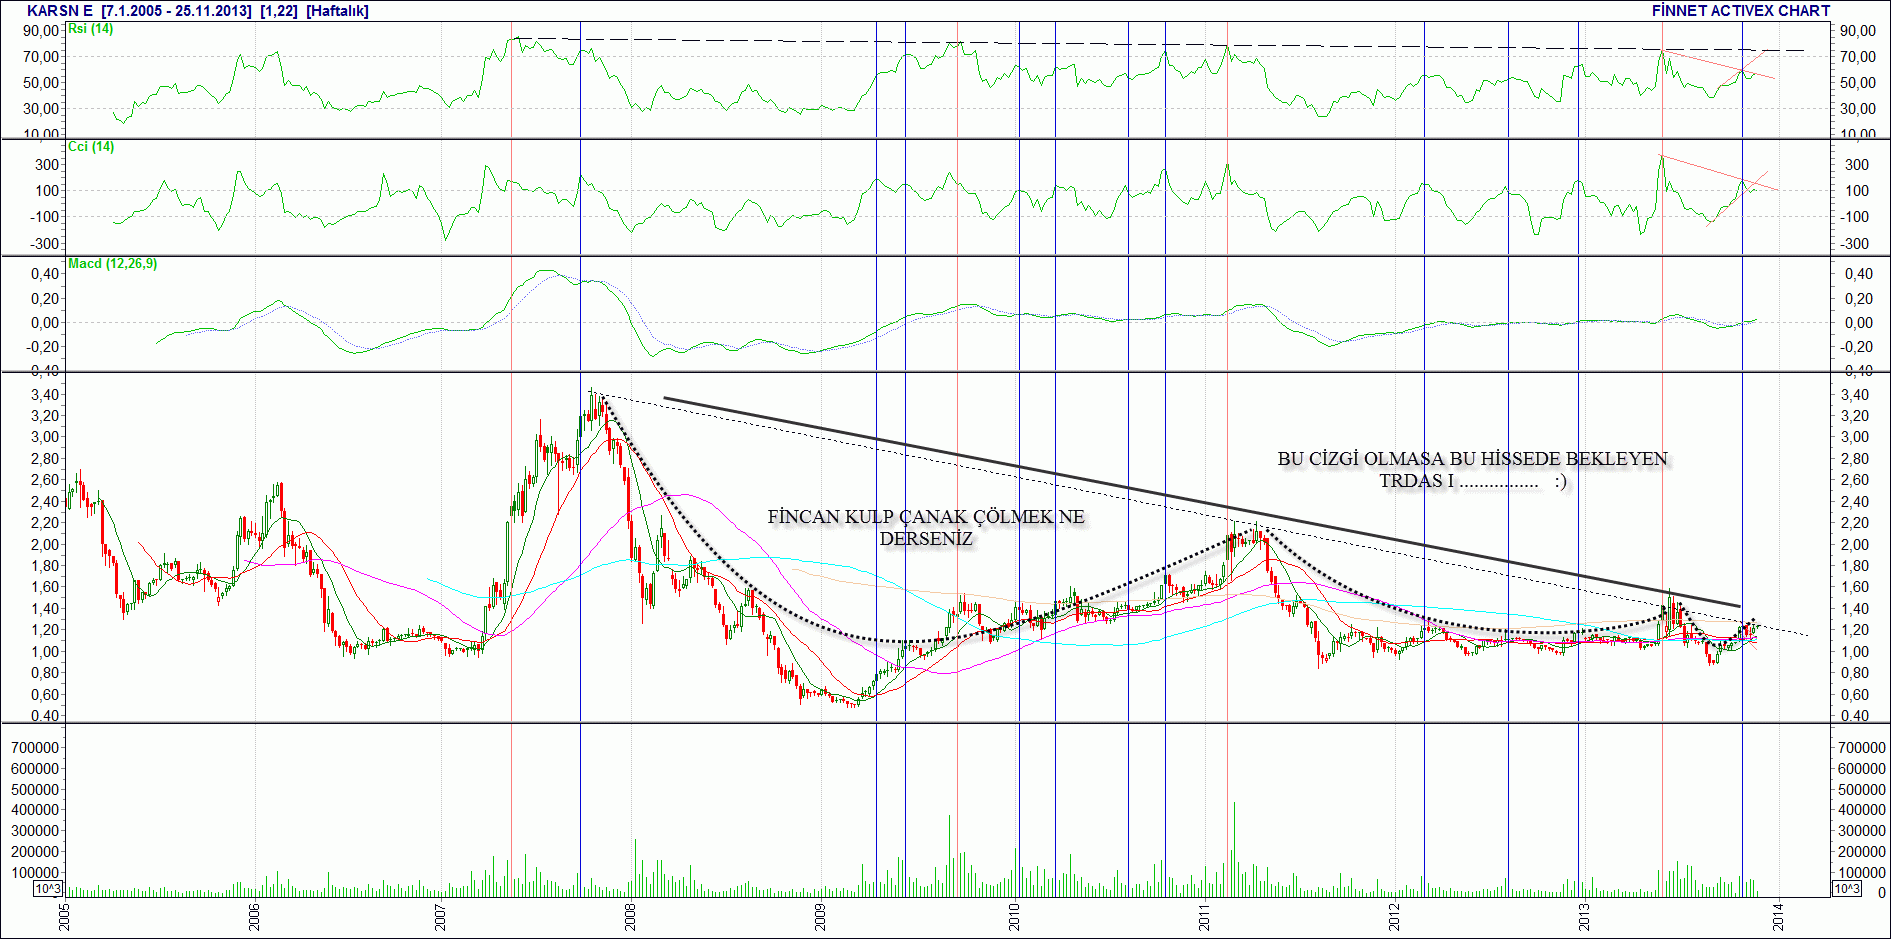Select the [Haftalık] period label
The width and height of the screenshot is (1891, 939).
[x=338, y=11]
